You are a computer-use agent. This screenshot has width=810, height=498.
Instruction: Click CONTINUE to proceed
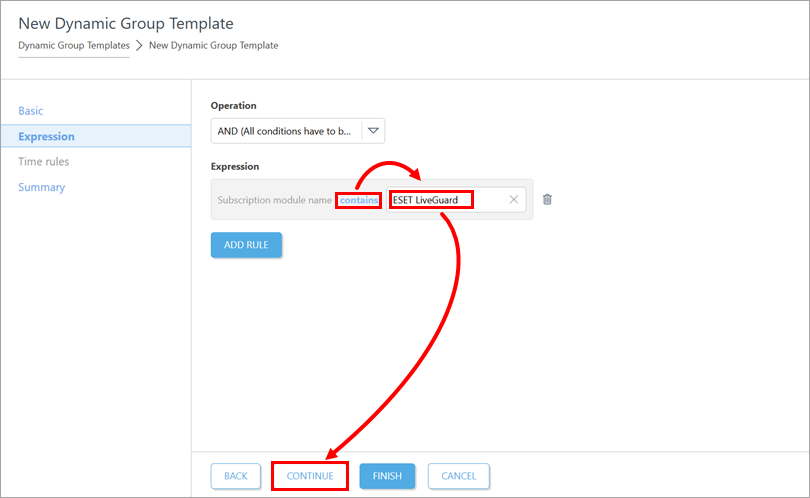[x=310, y=476]
